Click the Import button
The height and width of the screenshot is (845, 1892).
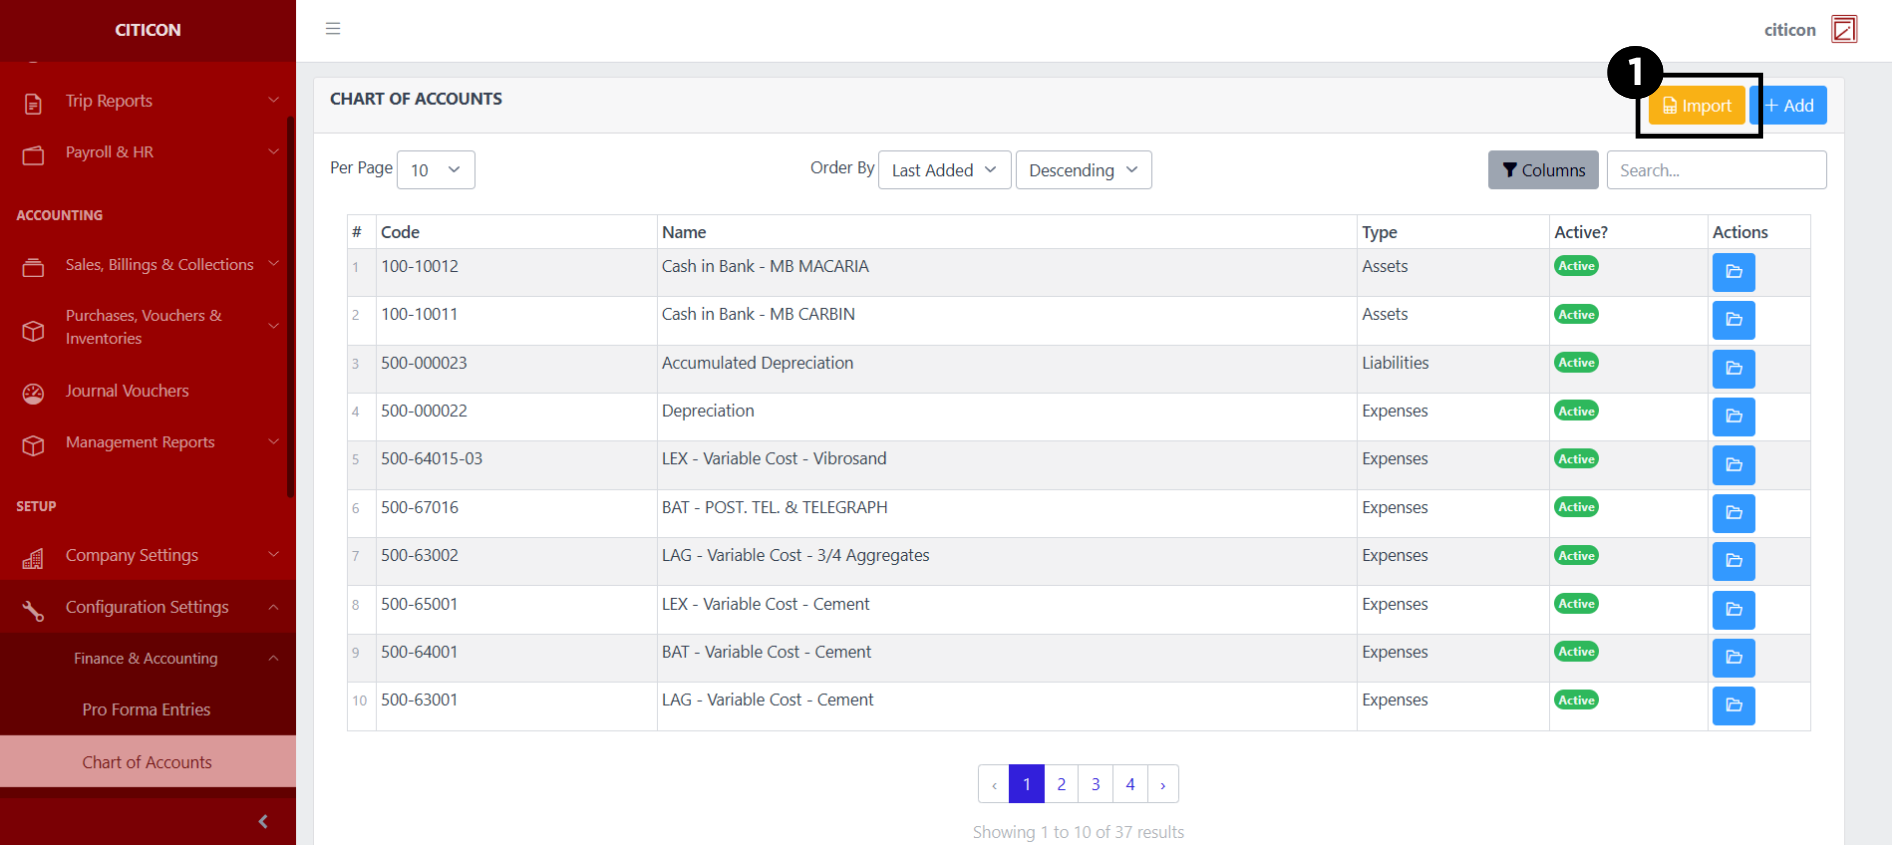point(1696,106)
